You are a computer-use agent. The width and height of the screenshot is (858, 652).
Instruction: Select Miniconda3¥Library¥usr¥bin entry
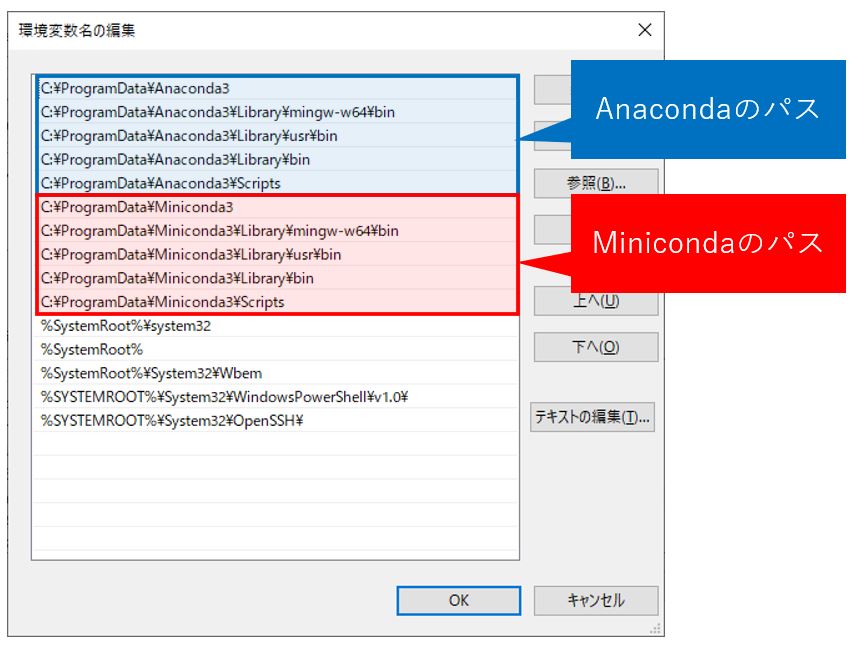coord(276,254)
